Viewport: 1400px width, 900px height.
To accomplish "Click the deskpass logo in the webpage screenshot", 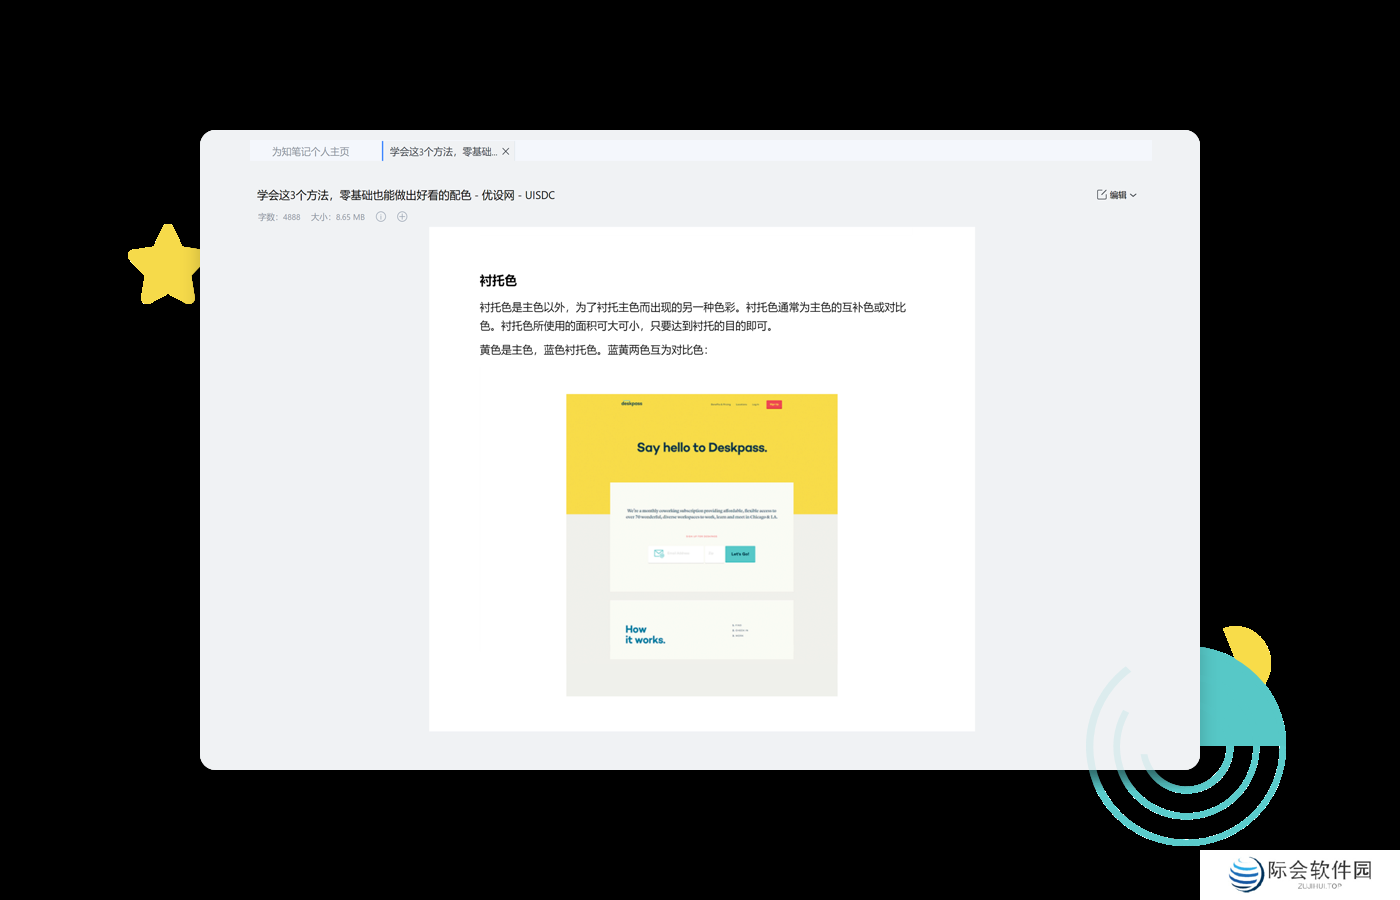I will click(x=632, y=403).
